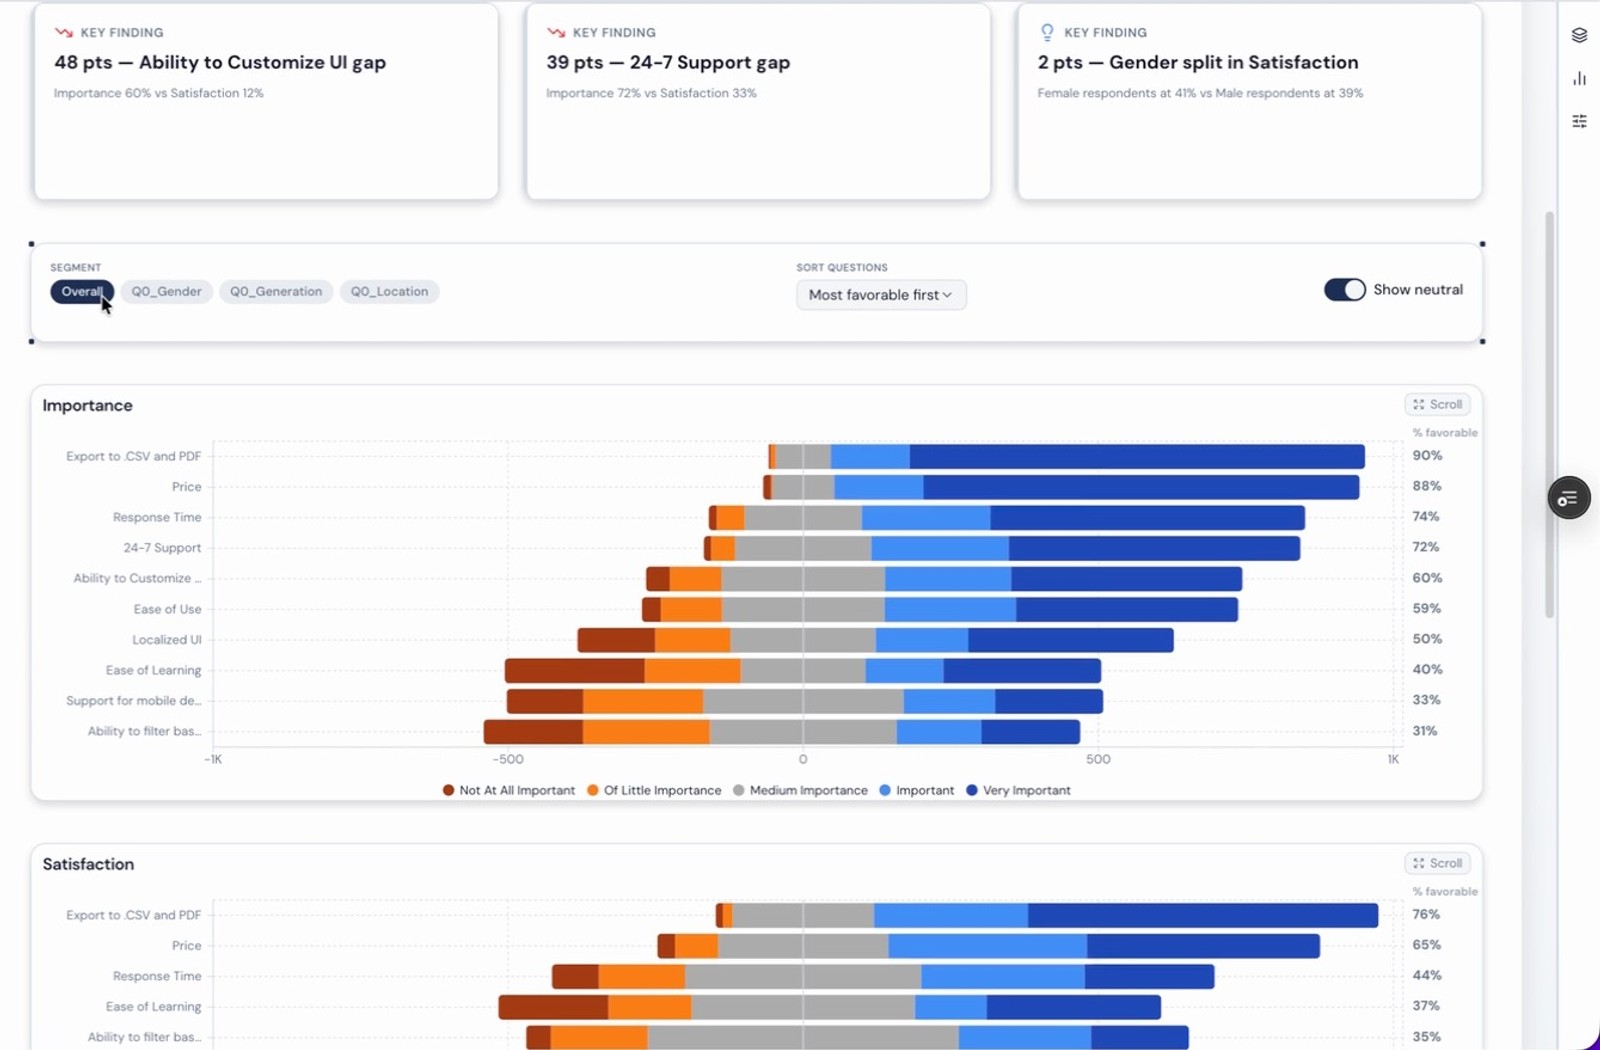Open the 48 pts Ability to Customize UI gap card
The width and height of the screenshot is (1600, 1050).
coord(266,101)
